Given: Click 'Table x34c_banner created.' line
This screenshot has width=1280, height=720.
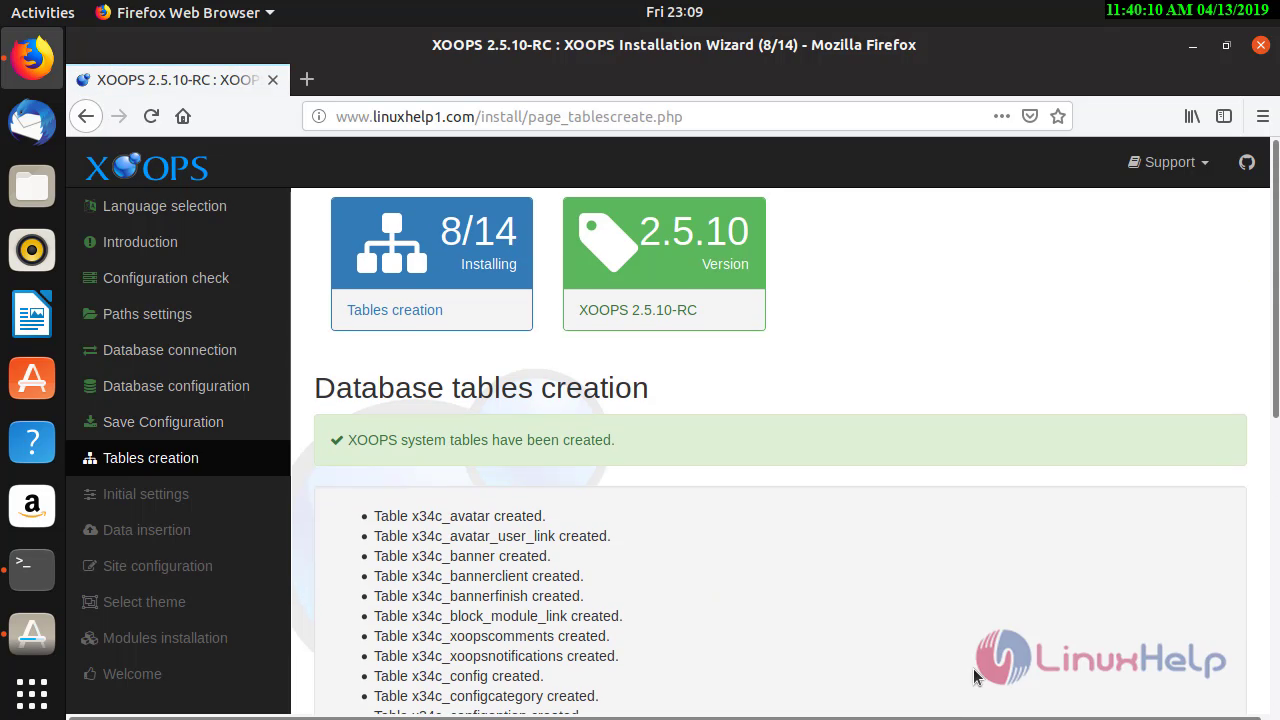Looking at the screenshot, I should 462,556.
